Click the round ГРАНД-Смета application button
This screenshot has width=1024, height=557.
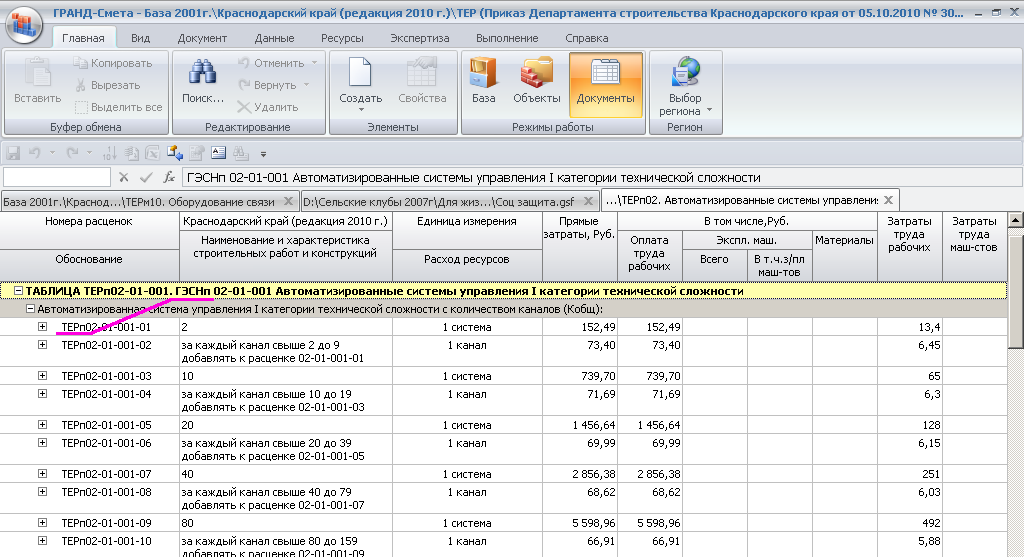click(x=24, y=25)
